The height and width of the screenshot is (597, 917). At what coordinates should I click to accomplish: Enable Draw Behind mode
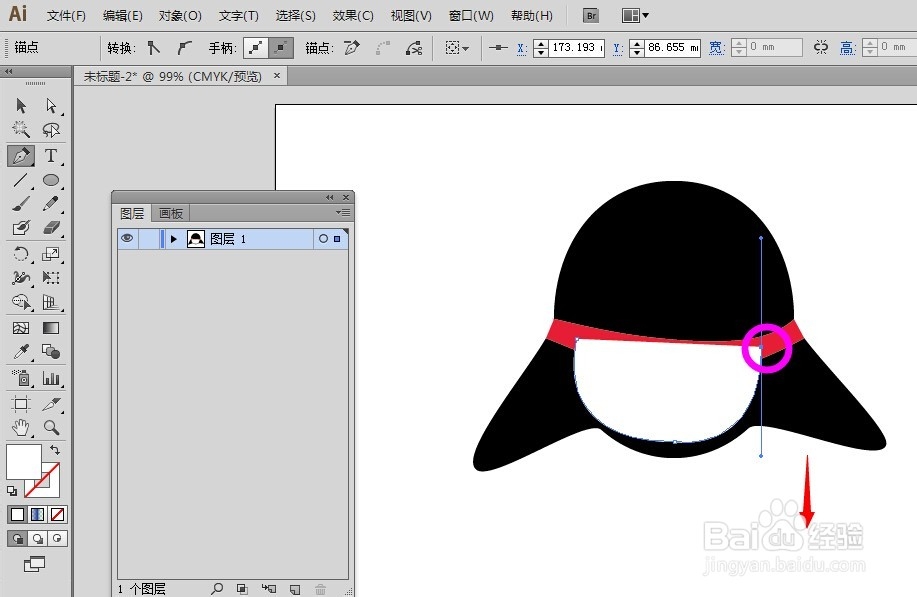pos(37,539)
